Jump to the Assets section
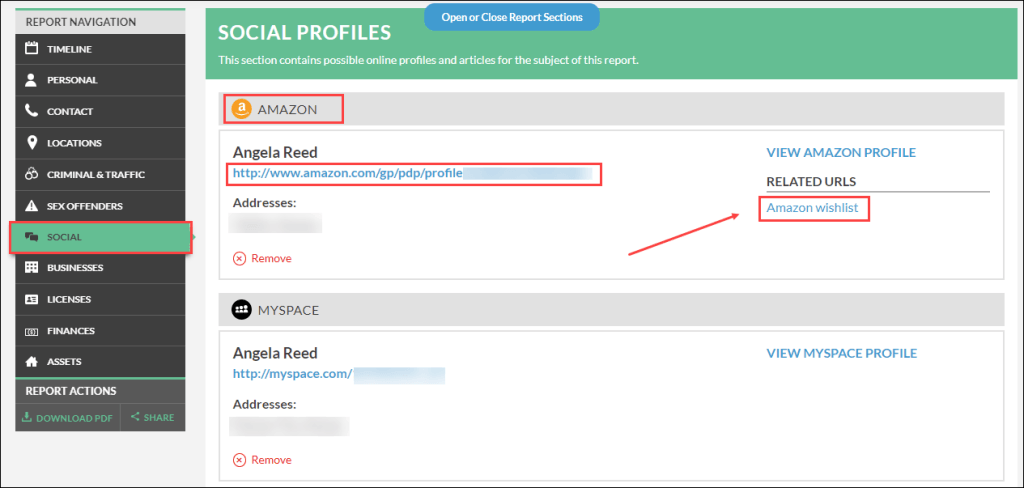The height and width of the screenshot is (488, 1024). click(x=101, y=361)
